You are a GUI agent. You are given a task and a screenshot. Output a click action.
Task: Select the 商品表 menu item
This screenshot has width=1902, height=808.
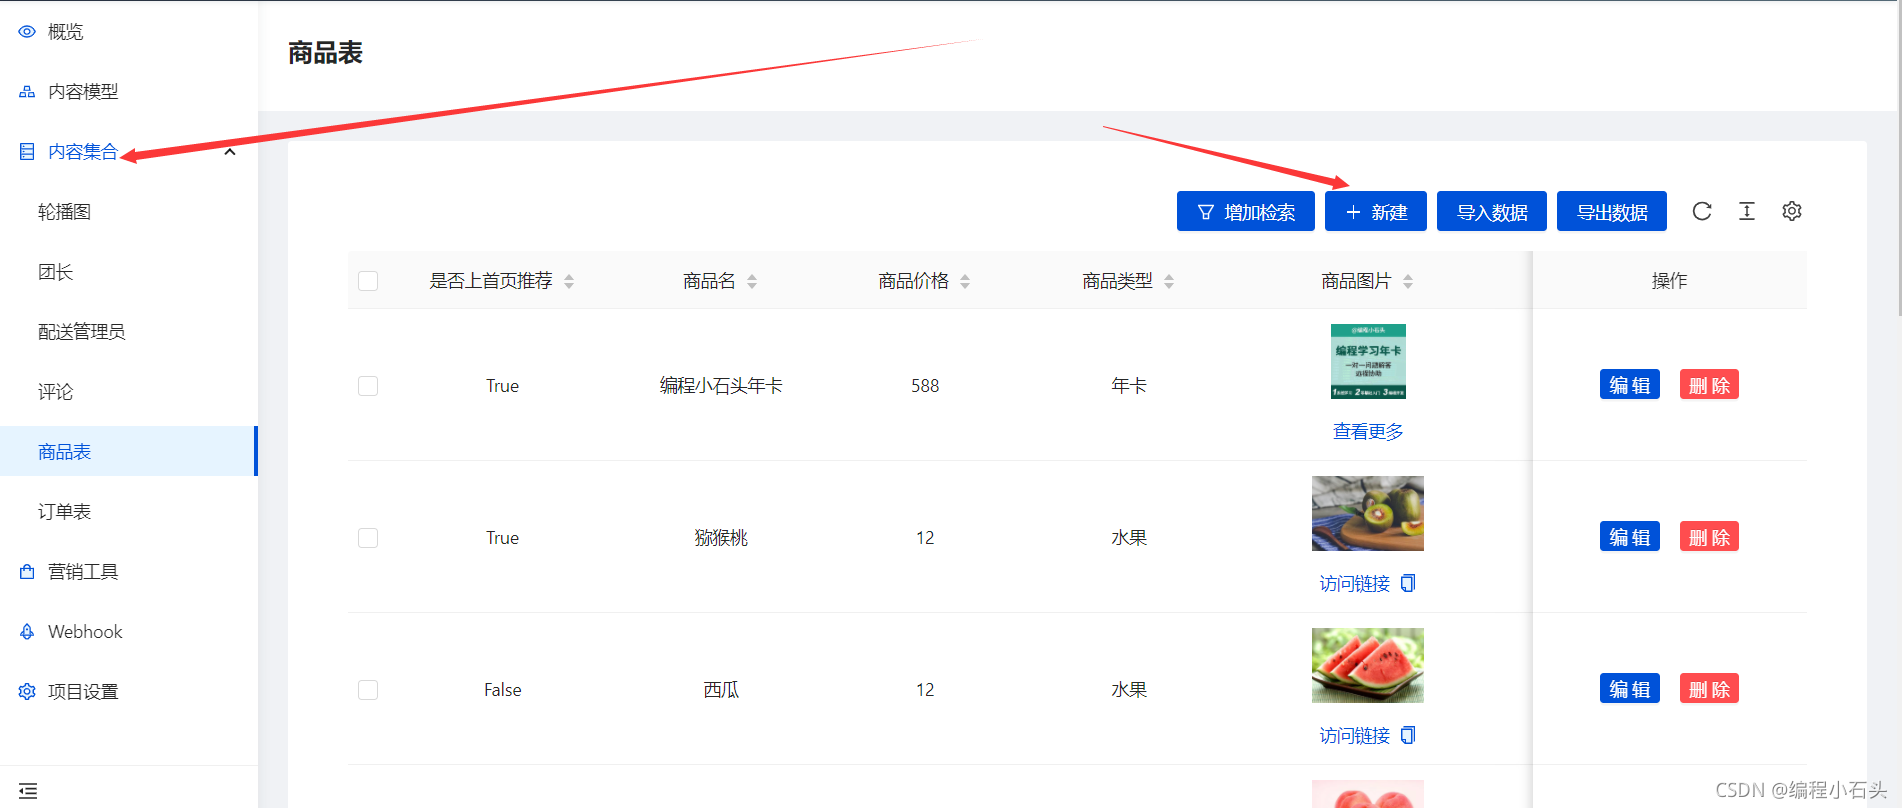pyautogui.click(x=129, y=451)
